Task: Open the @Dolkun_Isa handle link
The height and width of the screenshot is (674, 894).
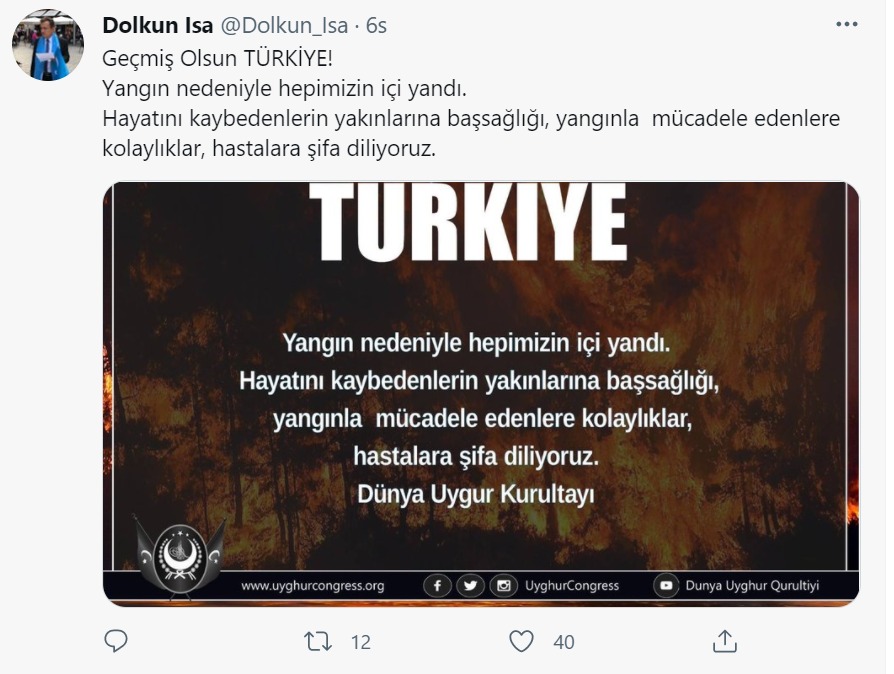Action: click(x=284, y=26)
